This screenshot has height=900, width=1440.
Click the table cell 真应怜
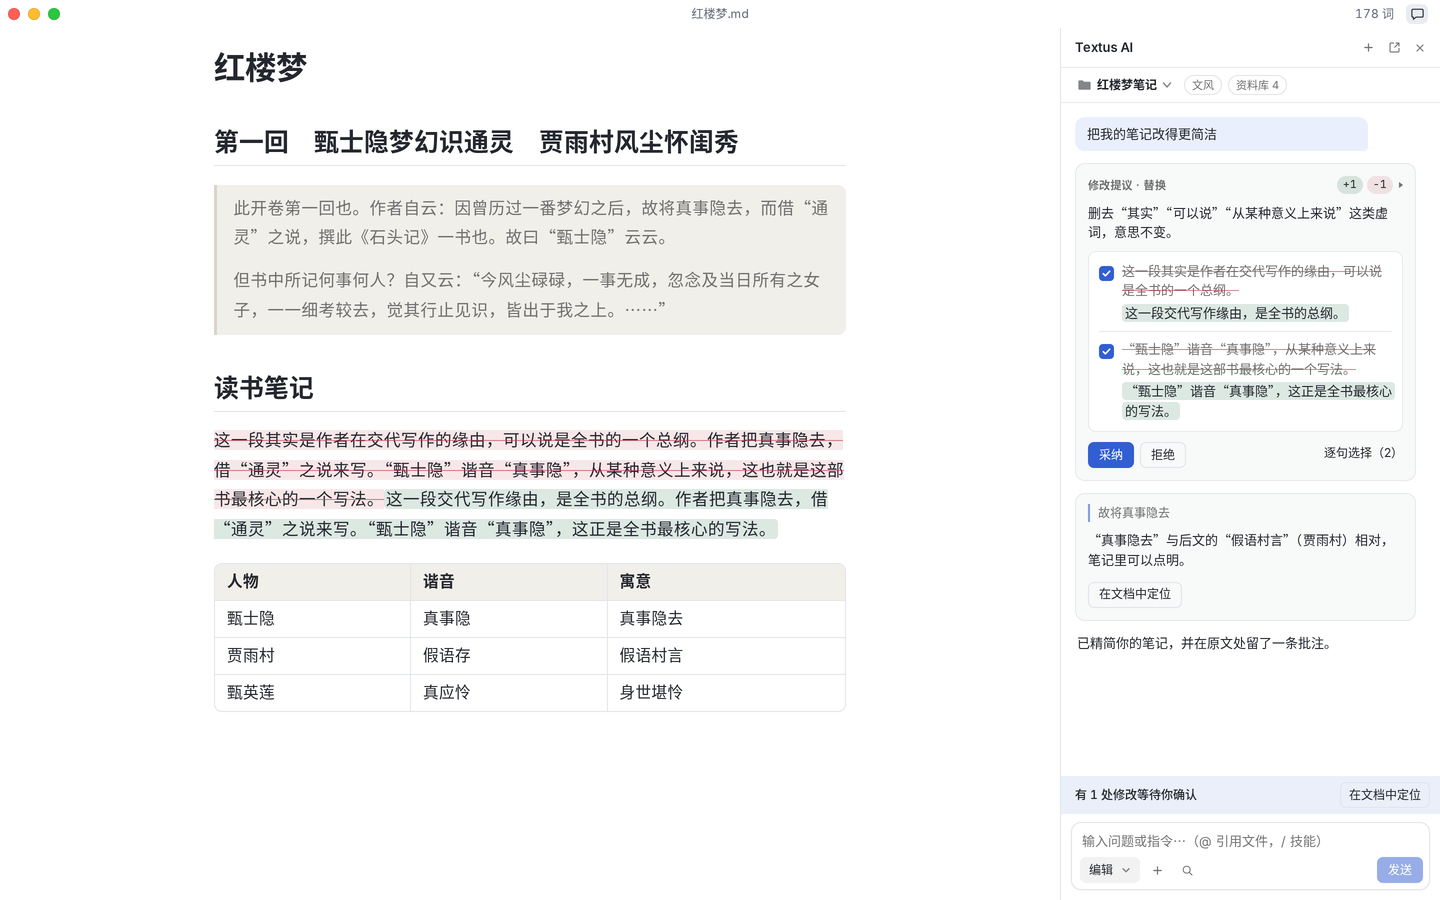point(509,693)
